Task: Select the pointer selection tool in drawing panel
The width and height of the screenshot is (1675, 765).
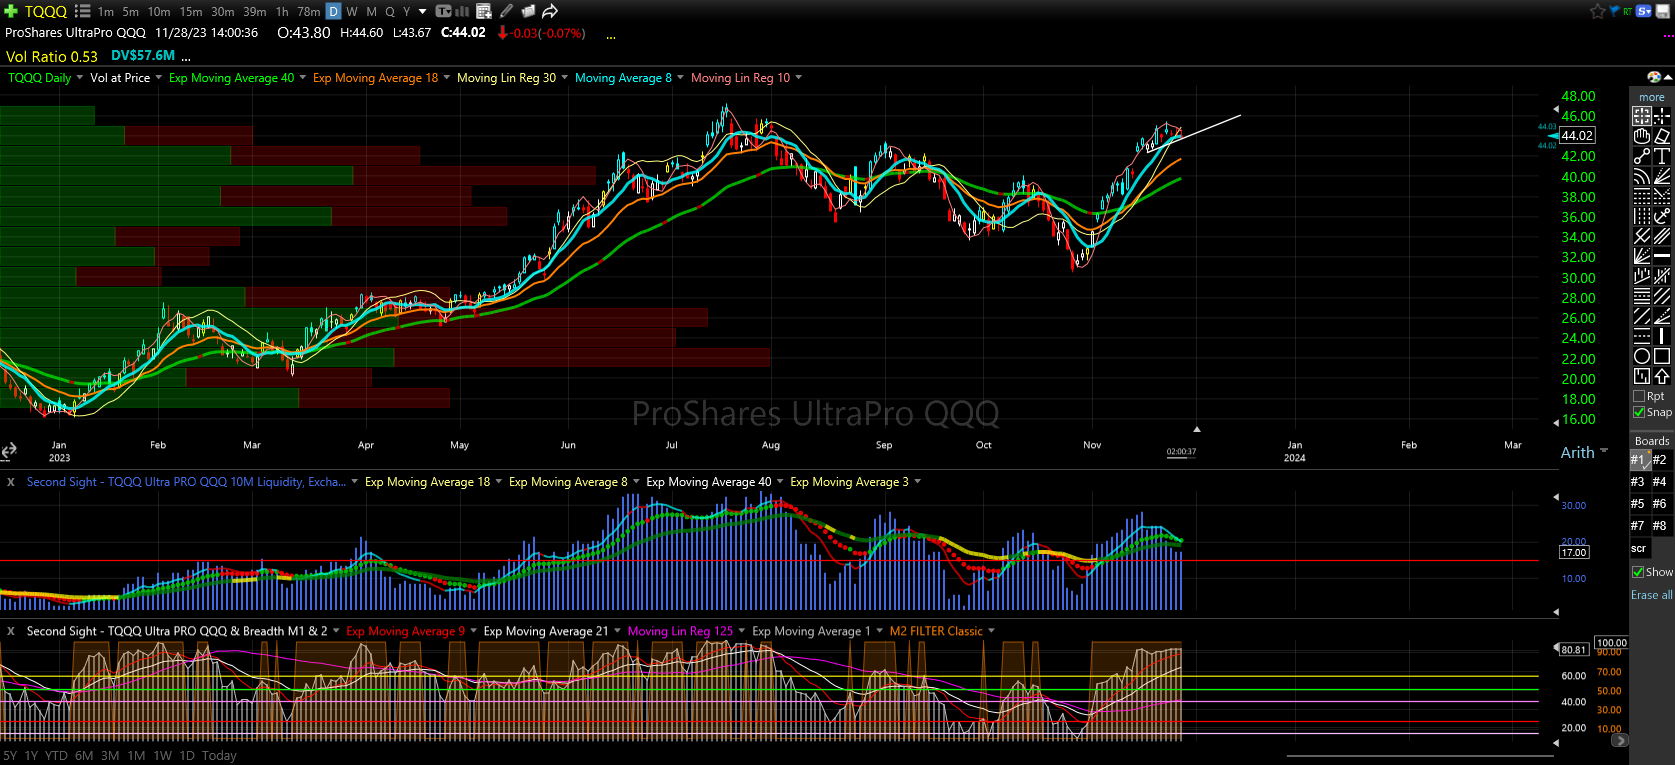Action: click(1642, 116)
